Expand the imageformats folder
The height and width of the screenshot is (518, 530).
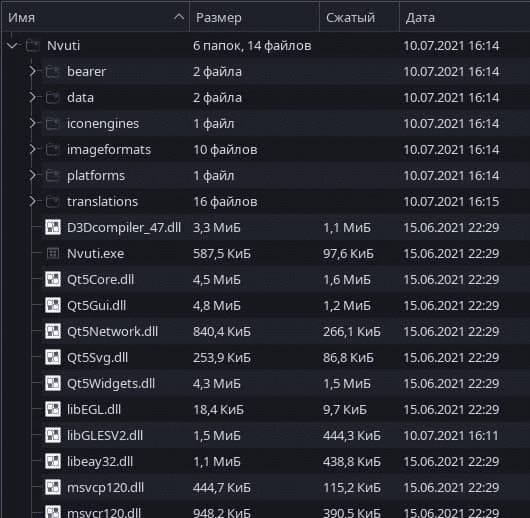32,149
